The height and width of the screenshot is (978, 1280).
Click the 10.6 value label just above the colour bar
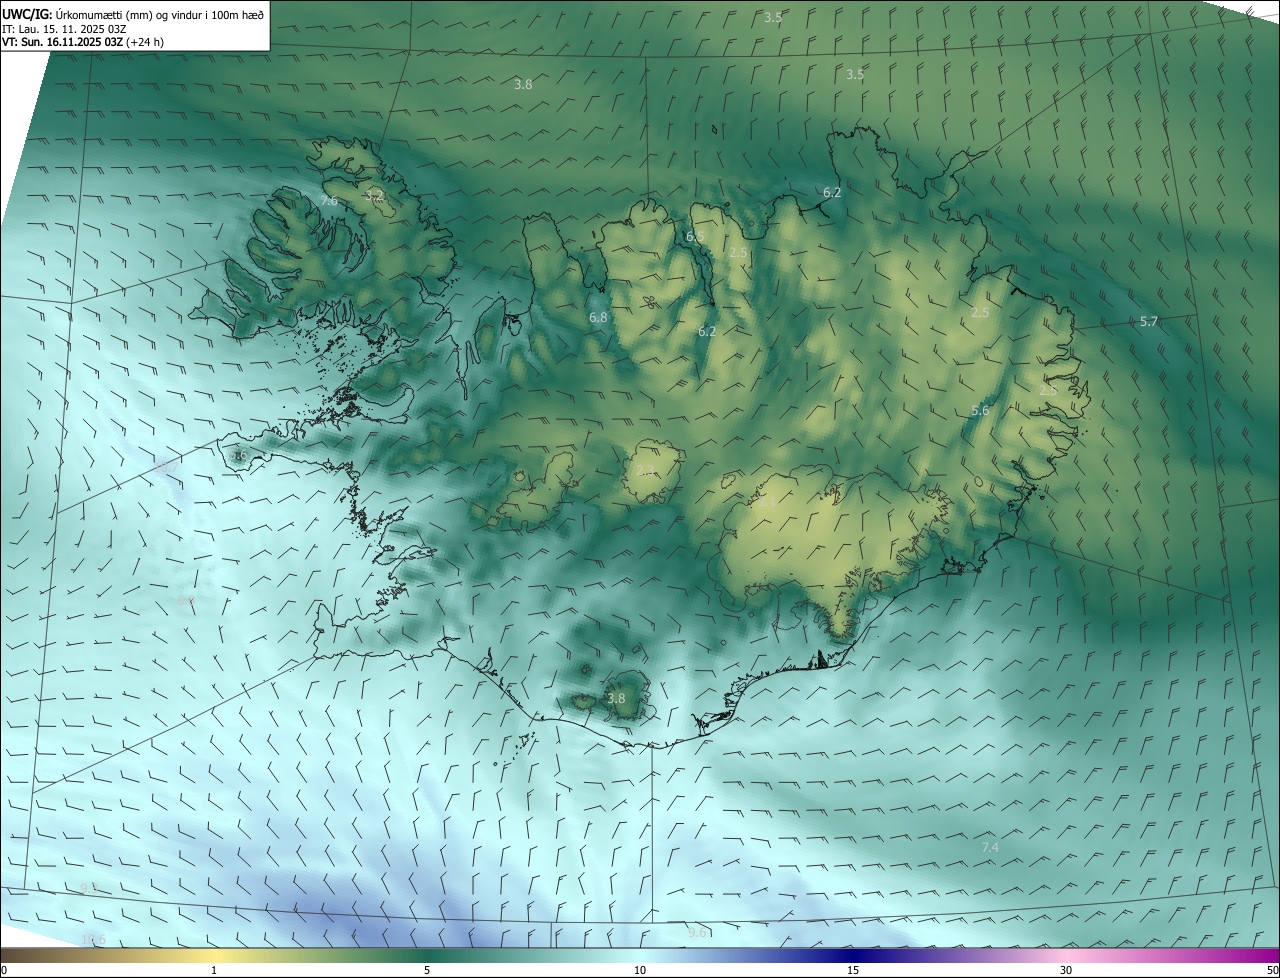(x=93, y=938)
